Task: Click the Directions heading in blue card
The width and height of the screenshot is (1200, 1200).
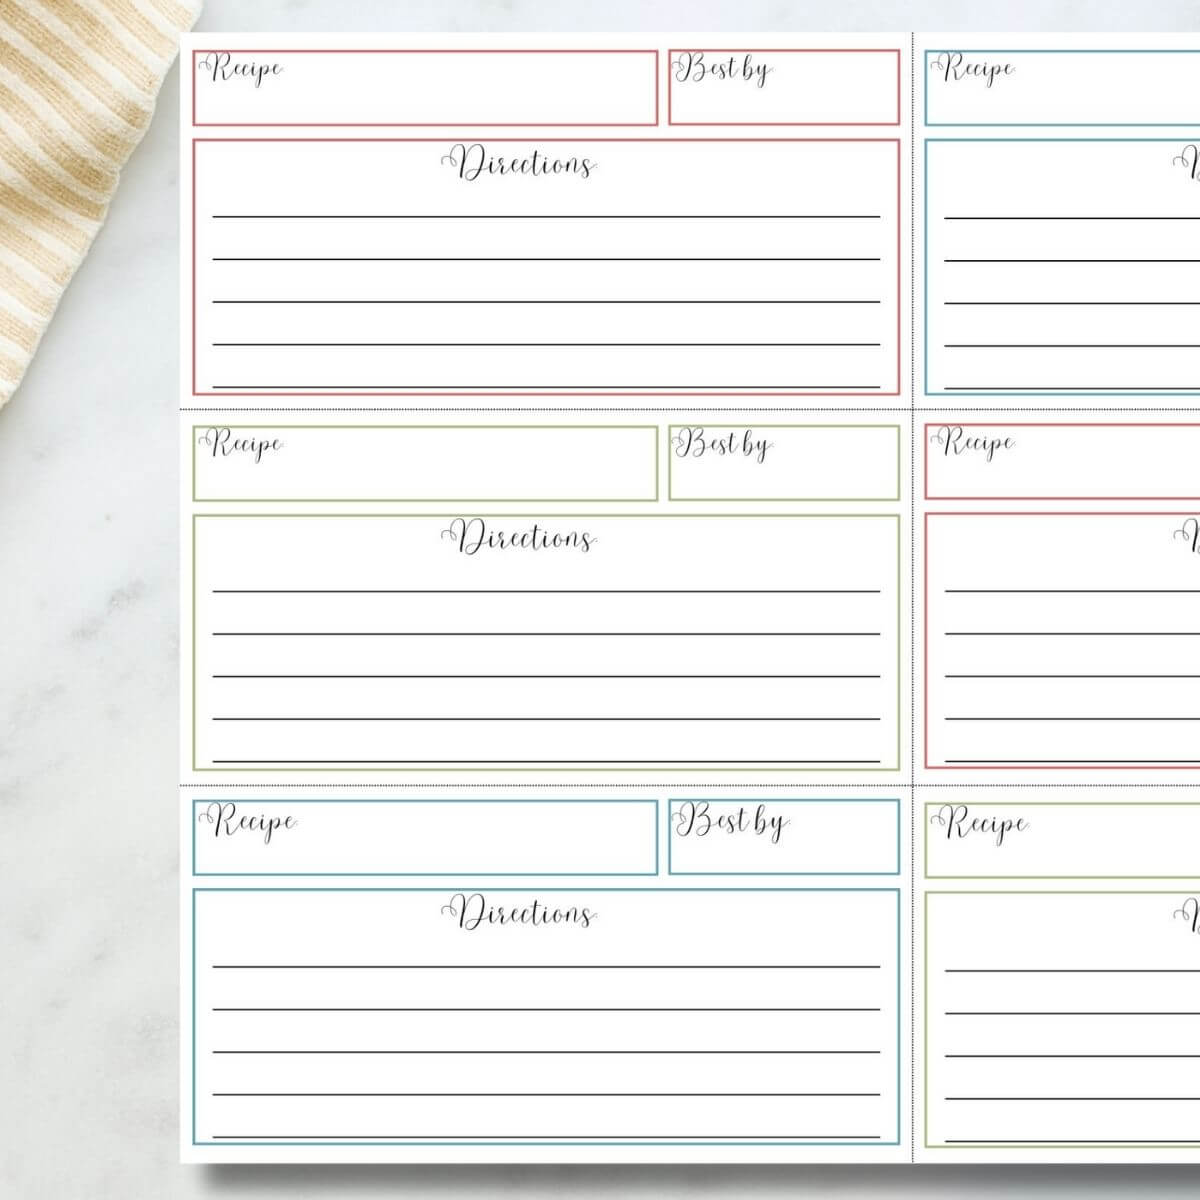Action: [x=519, y=913]
